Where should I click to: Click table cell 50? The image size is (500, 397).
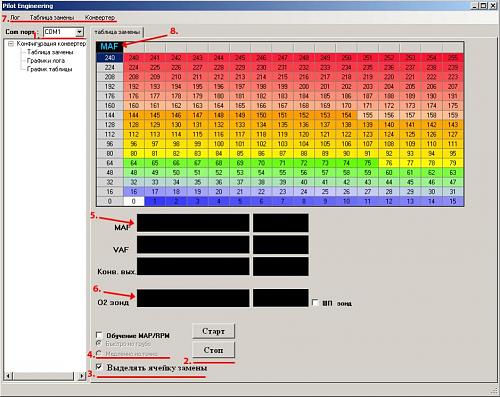[x=176, y=173]
